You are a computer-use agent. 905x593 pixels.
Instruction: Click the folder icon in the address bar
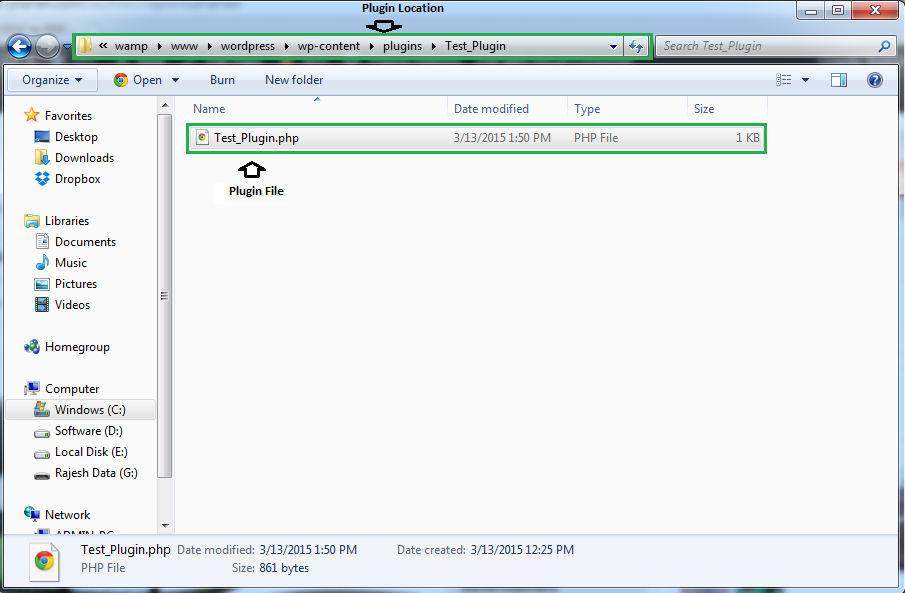click(85, 46)
